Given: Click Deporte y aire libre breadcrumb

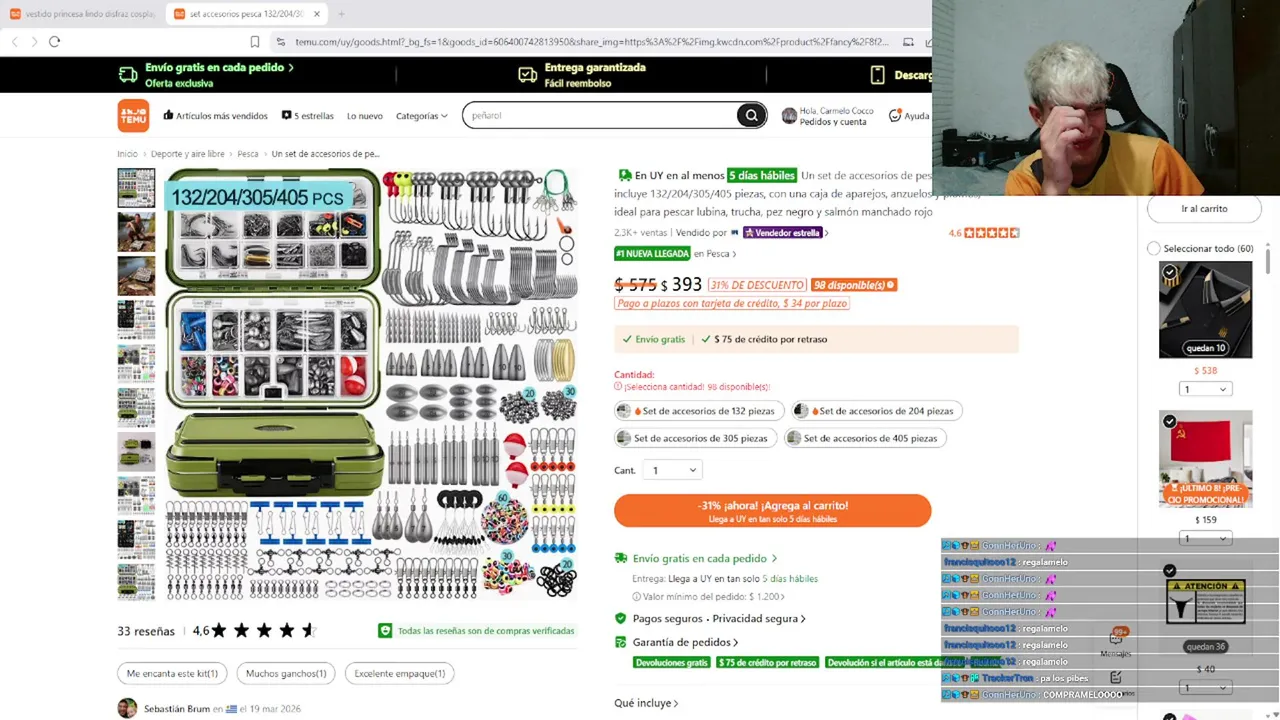Looking at the screenshot, I should 187,154.
